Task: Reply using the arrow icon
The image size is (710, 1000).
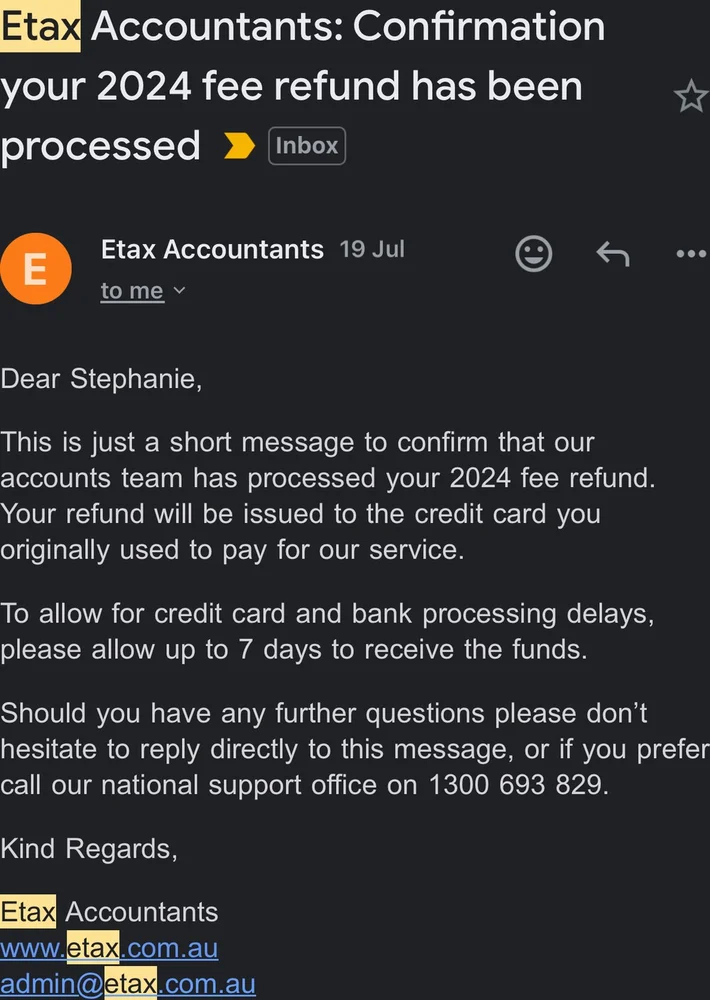Action: pyautogui.click(x=612, y=254)
